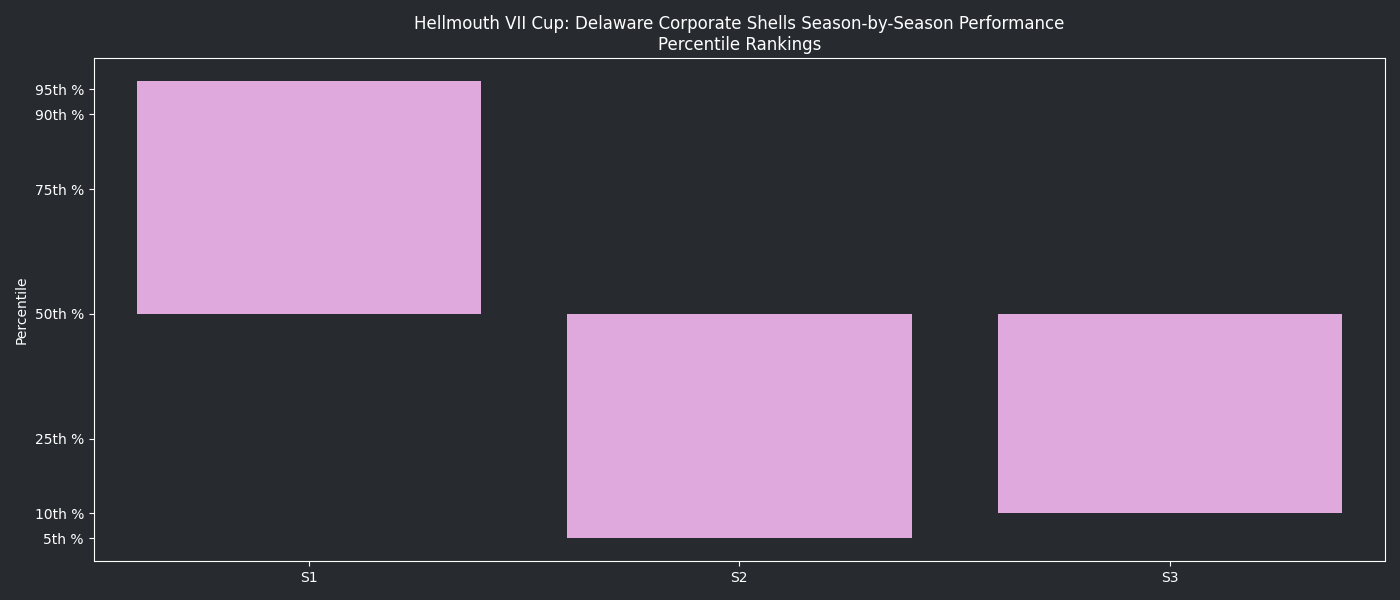The height and width of the screenshot is (600, 1400).
Task: Click the 95th % y-axis label
Action: coord(59,90)
